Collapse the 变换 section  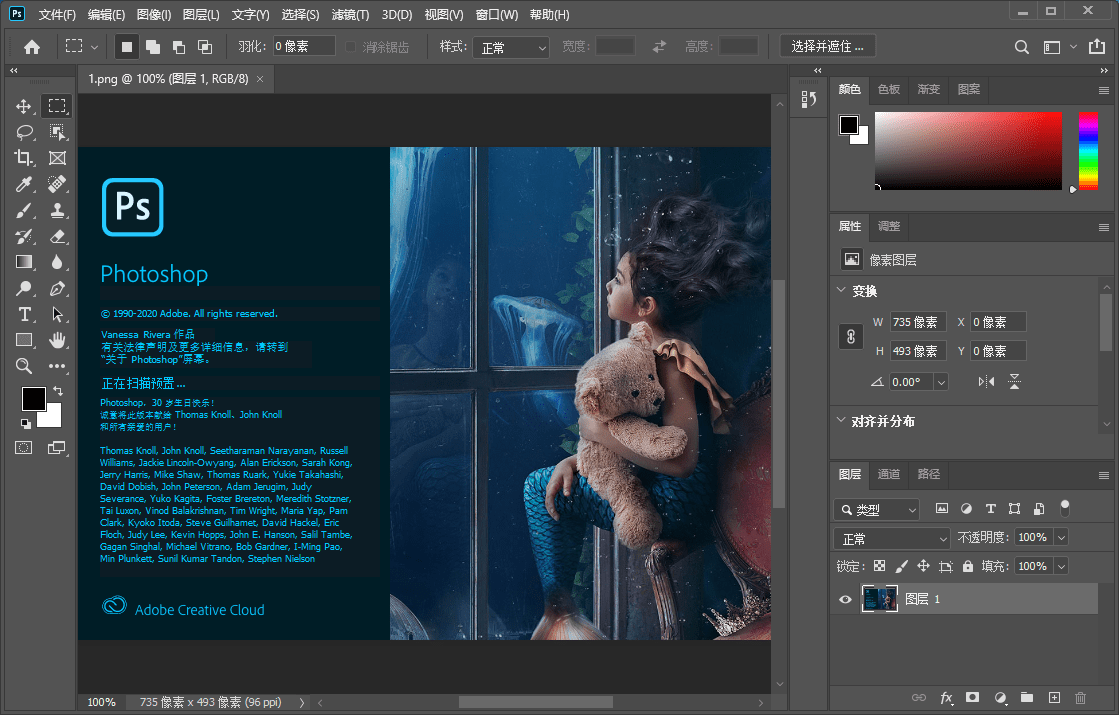(841, 290)
